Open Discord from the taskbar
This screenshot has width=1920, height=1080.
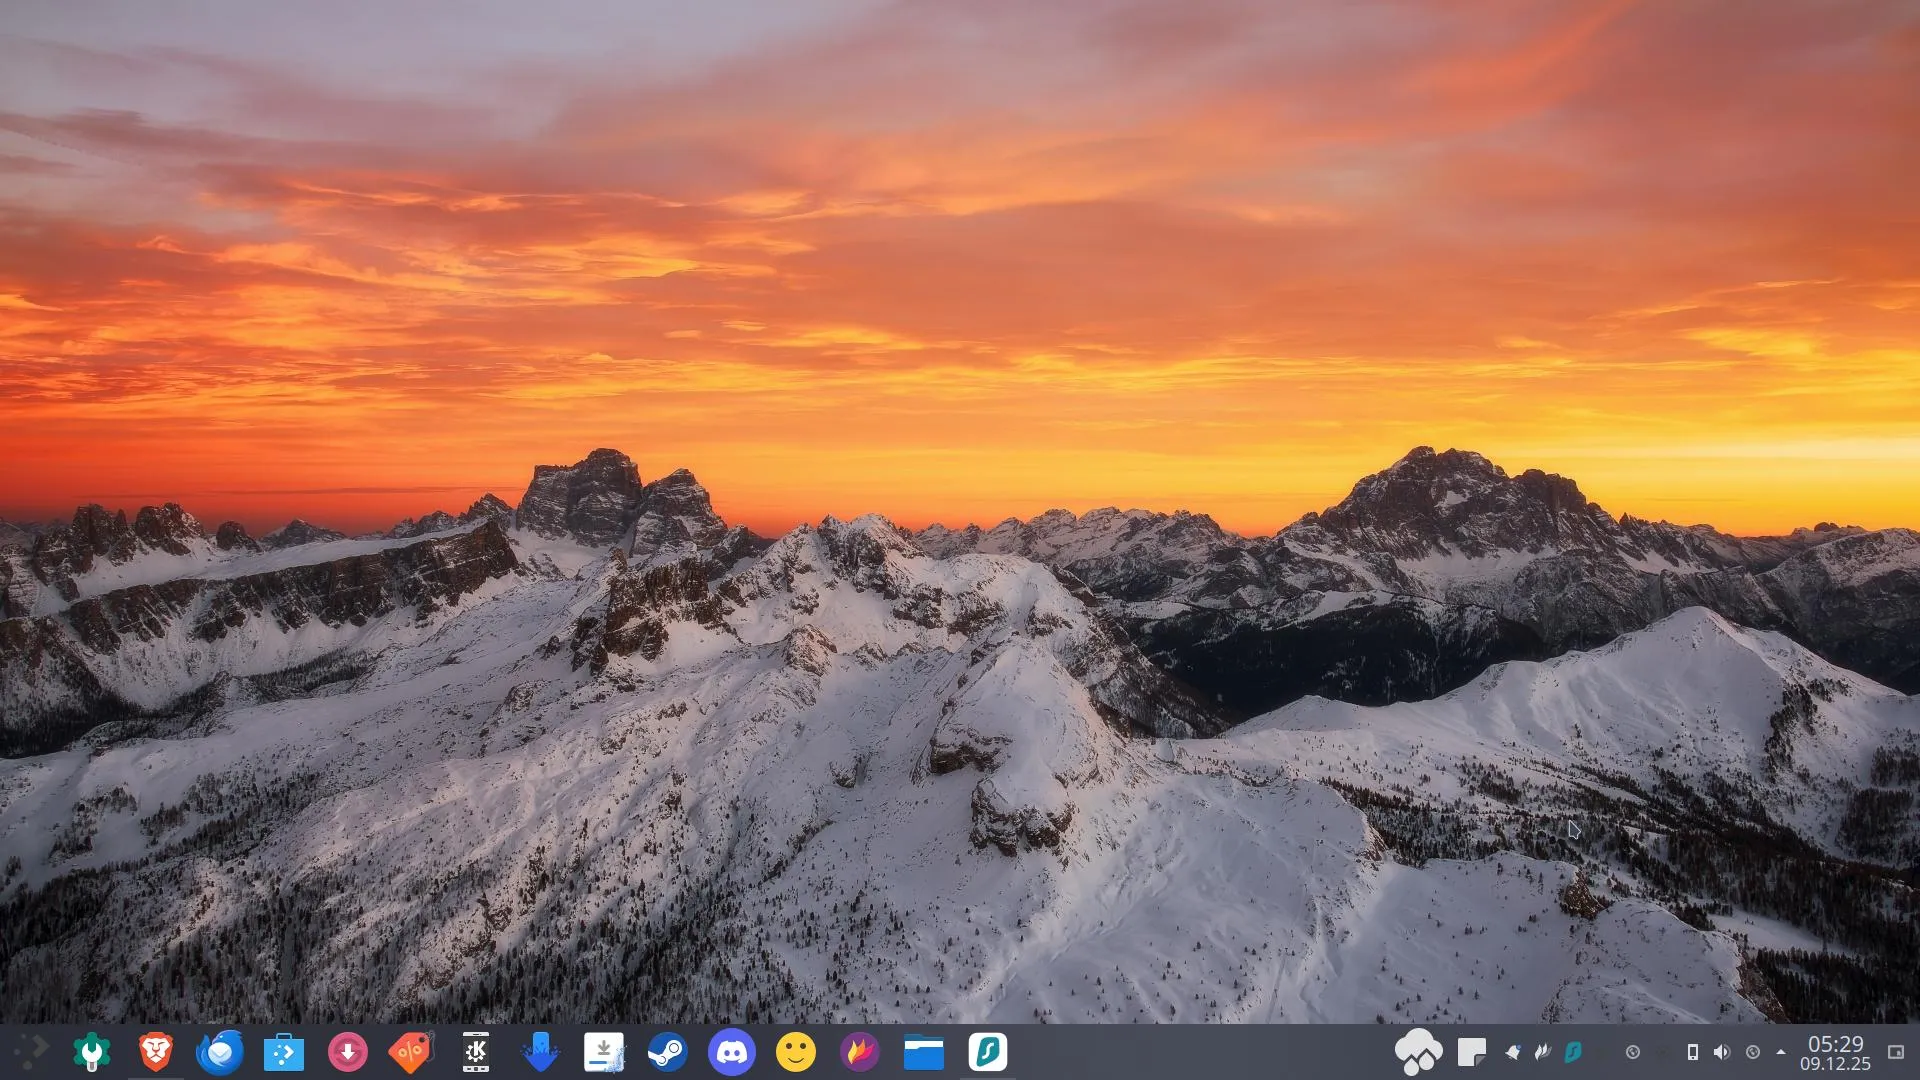[732, 1051]
